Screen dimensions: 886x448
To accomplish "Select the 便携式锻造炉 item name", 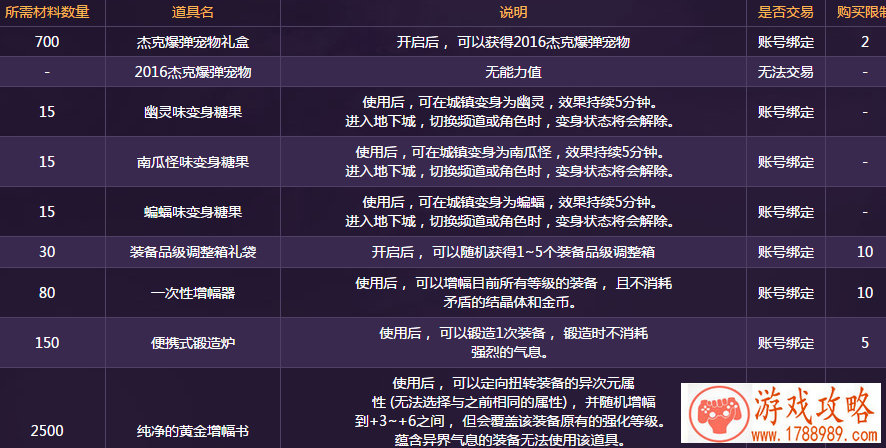I will (193, 343).
